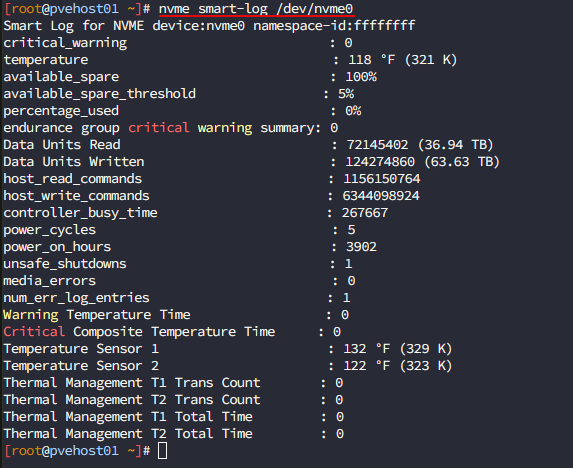Click controller_busy_time value 267667

tap(365, 213)
